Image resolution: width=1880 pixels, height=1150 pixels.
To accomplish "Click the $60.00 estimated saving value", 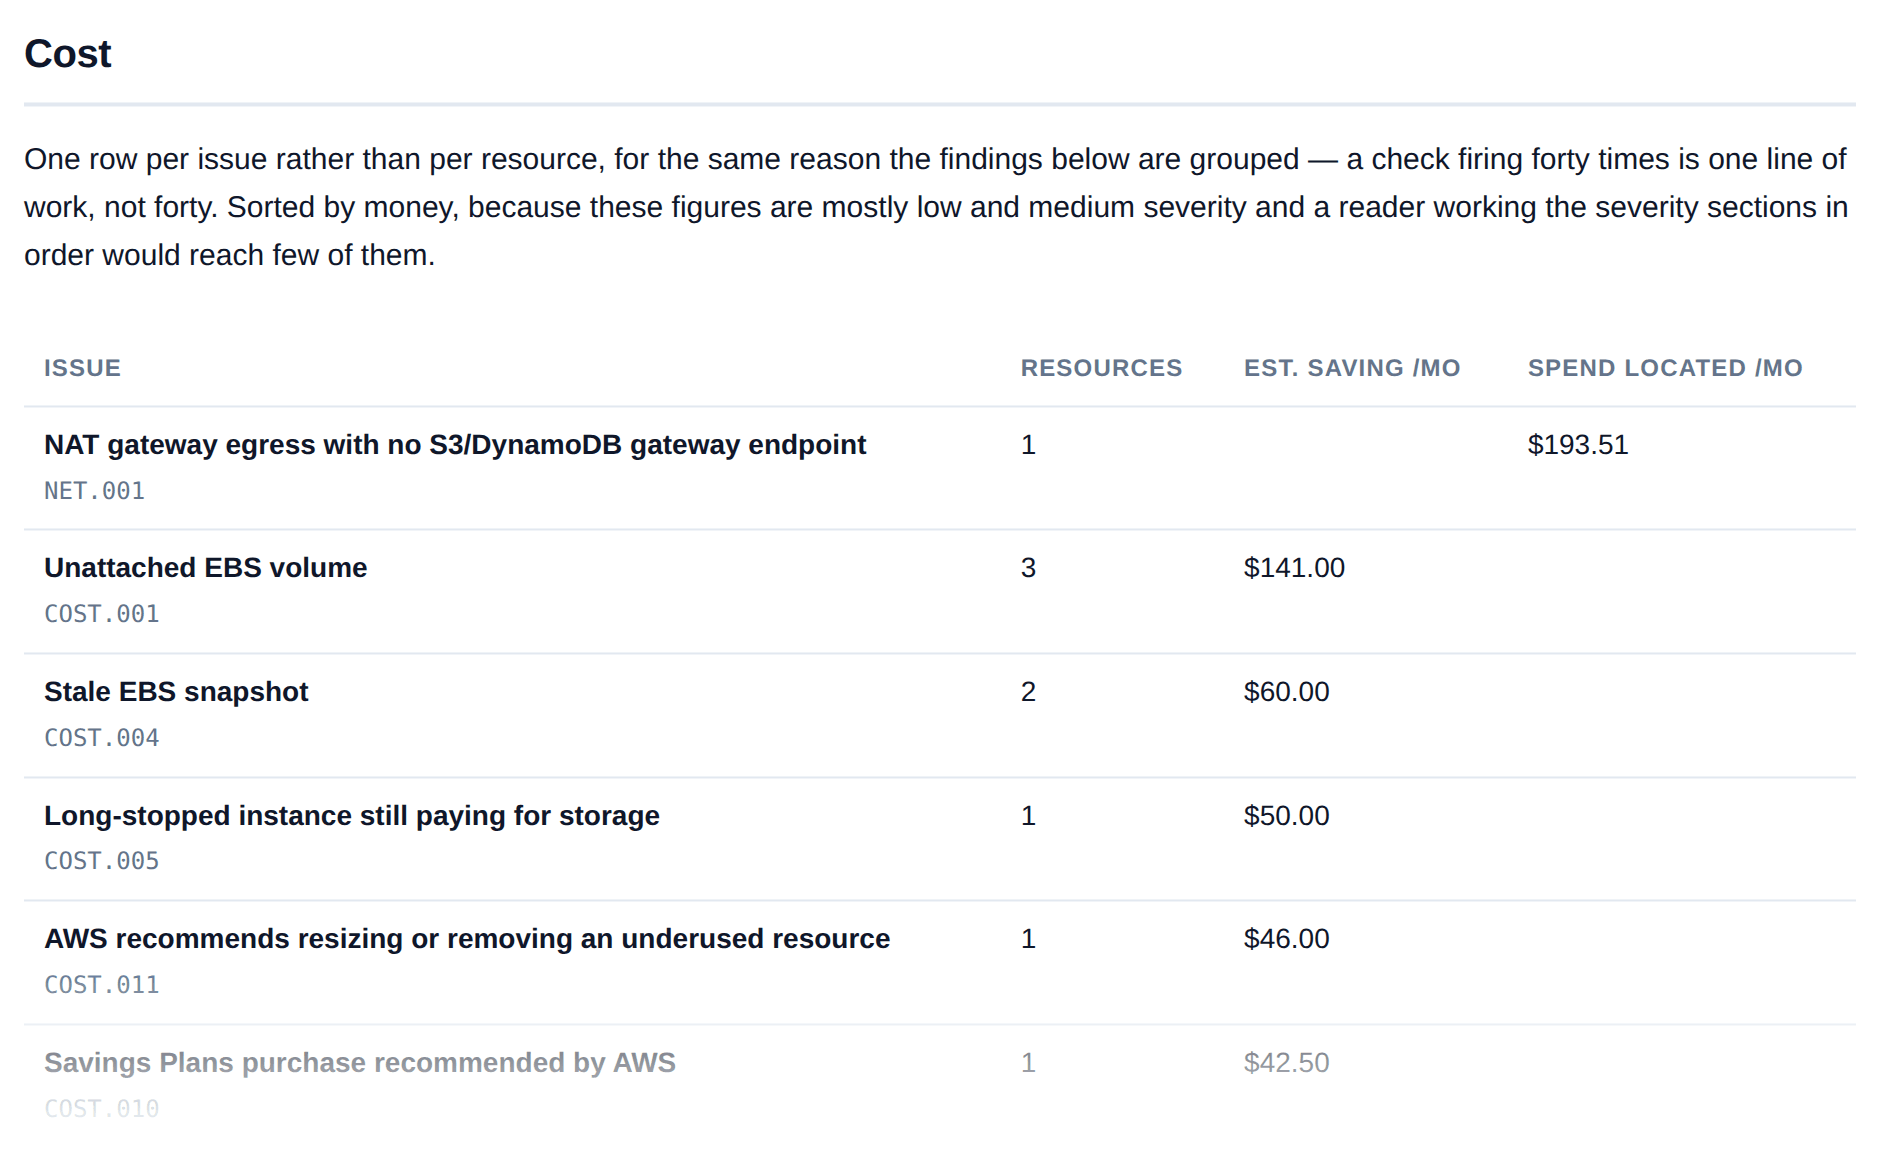I will pyautogui.click(x=1286, y=692).
